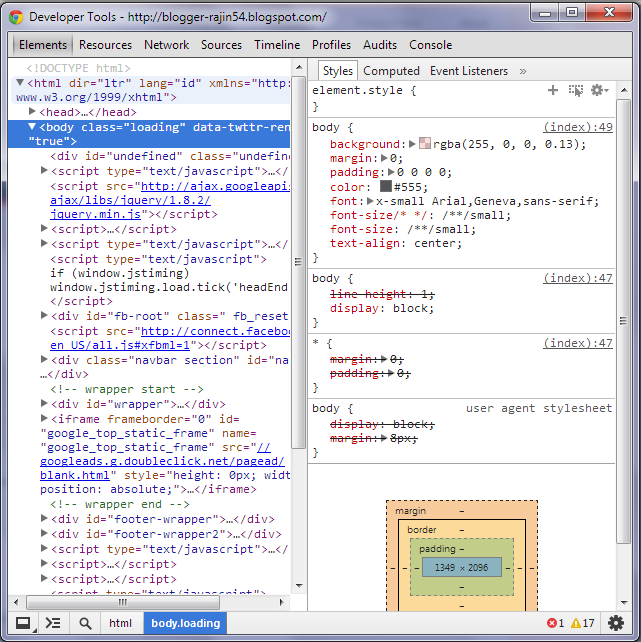Click horizontal scroll right arrow
This screenshot has height=642, width=641.
pyautogui.click(x=282, y=602)
